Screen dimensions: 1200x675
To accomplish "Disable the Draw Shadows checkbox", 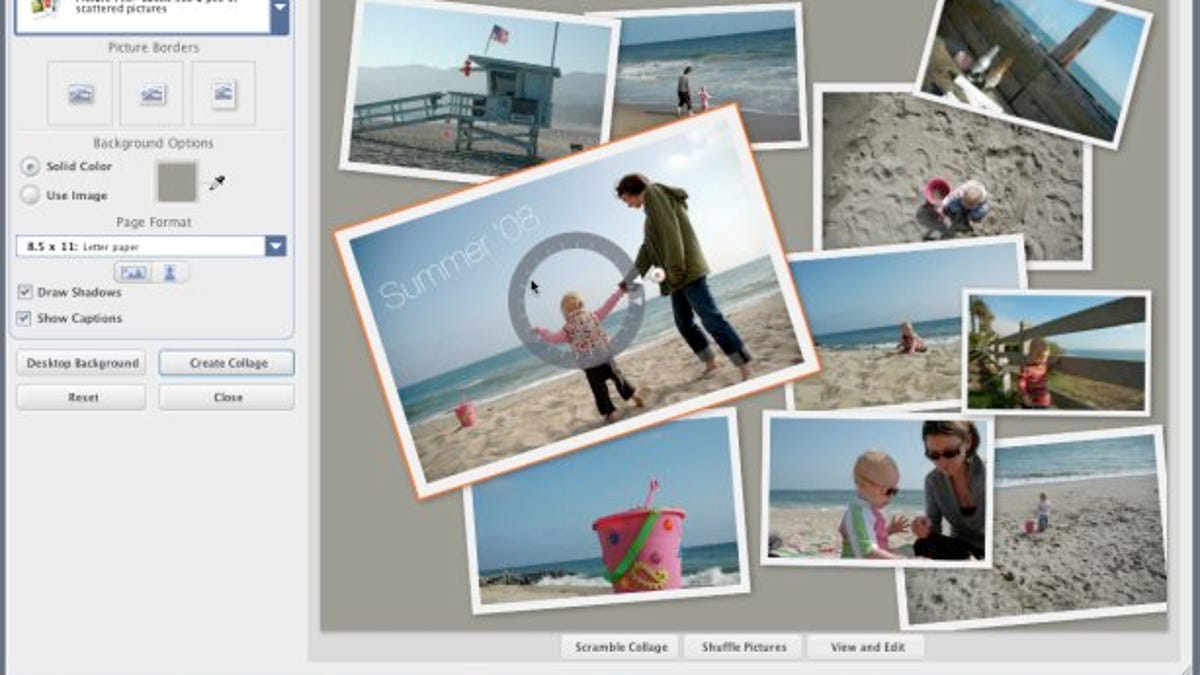I will (x=23, y=292).
